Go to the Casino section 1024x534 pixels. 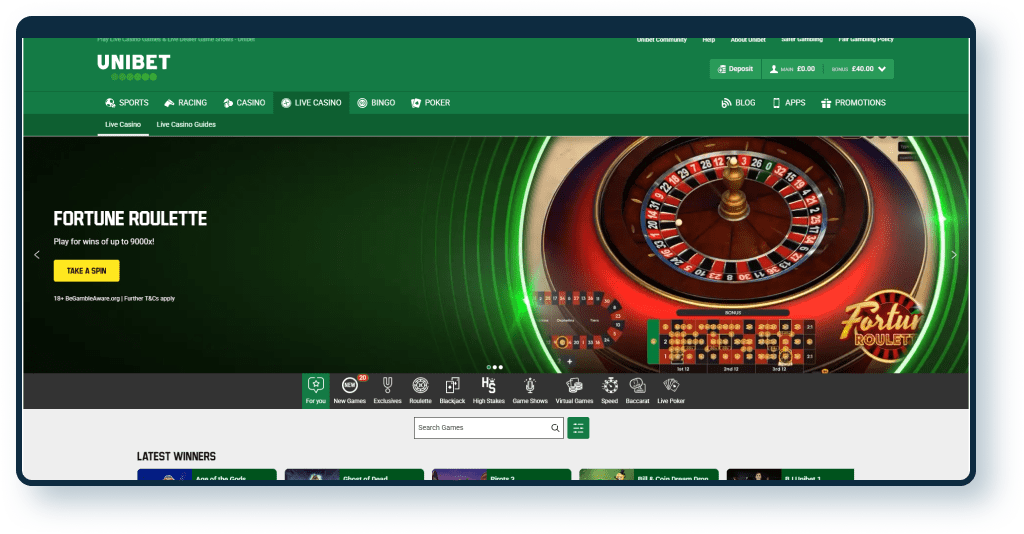[244, 103]
